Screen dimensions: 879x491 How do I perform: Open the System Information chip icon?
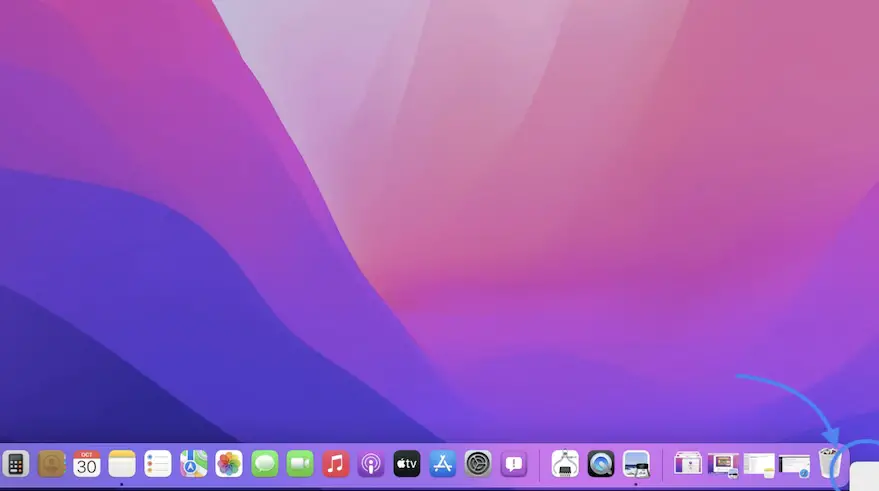coord(565,464)
